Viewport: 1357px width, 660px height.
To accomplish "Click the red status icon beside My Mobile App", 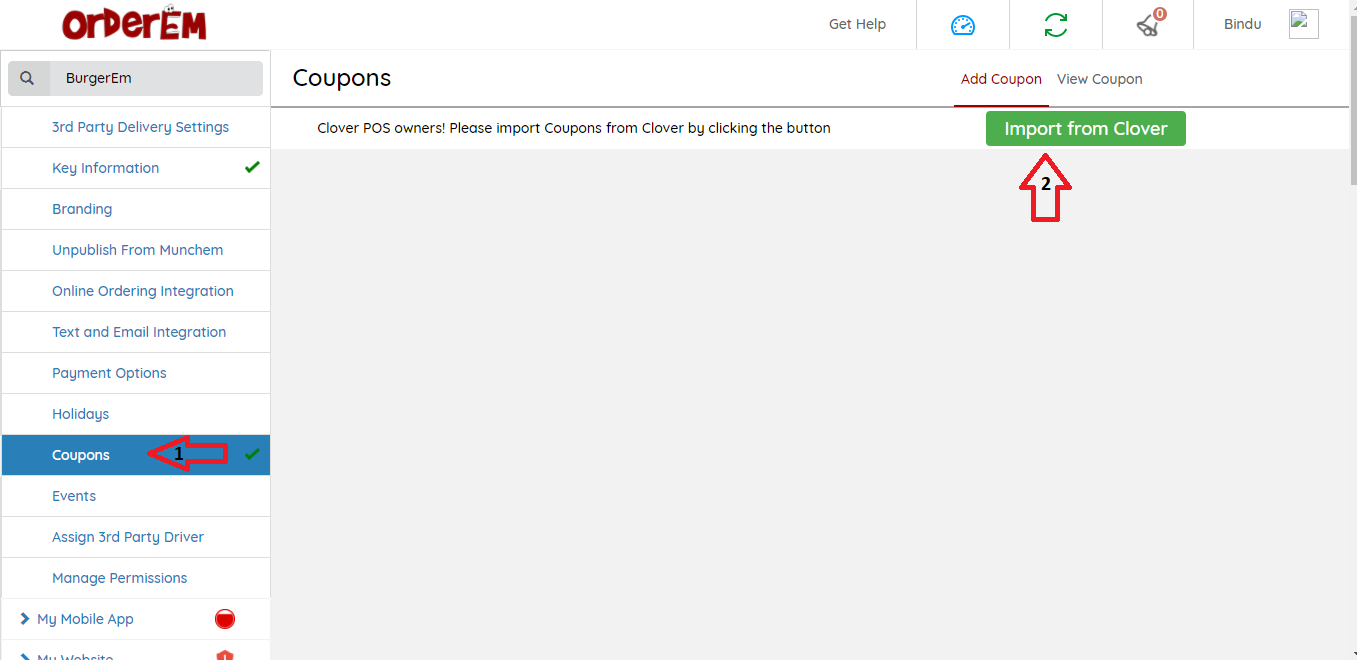I will 225,619.
